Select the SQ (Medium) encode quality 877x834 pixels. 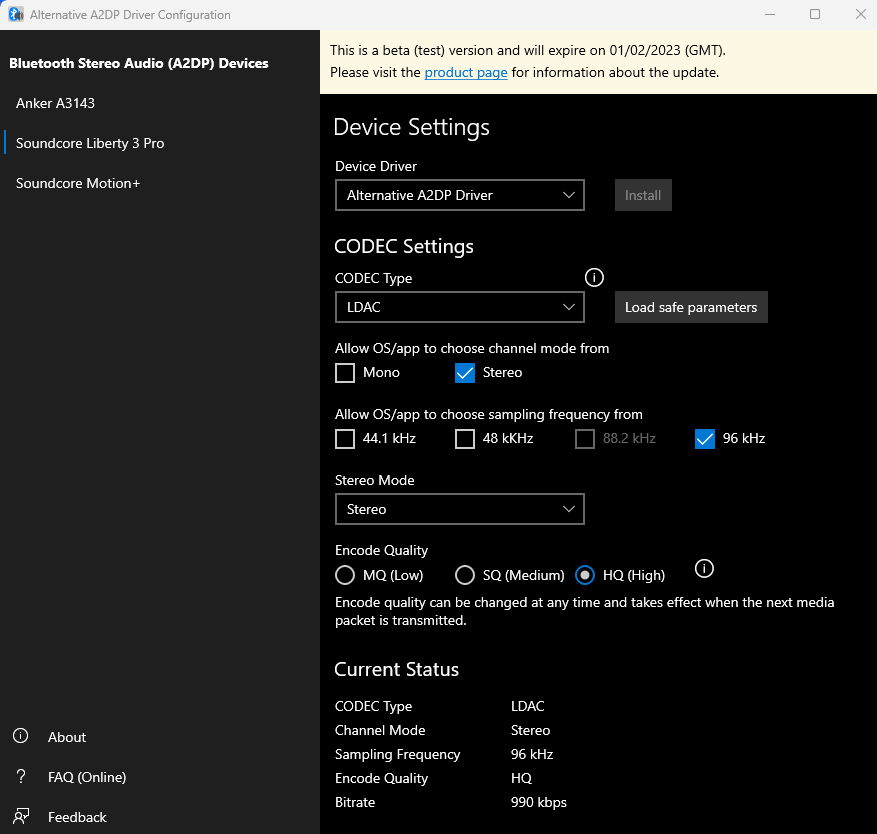465,575
